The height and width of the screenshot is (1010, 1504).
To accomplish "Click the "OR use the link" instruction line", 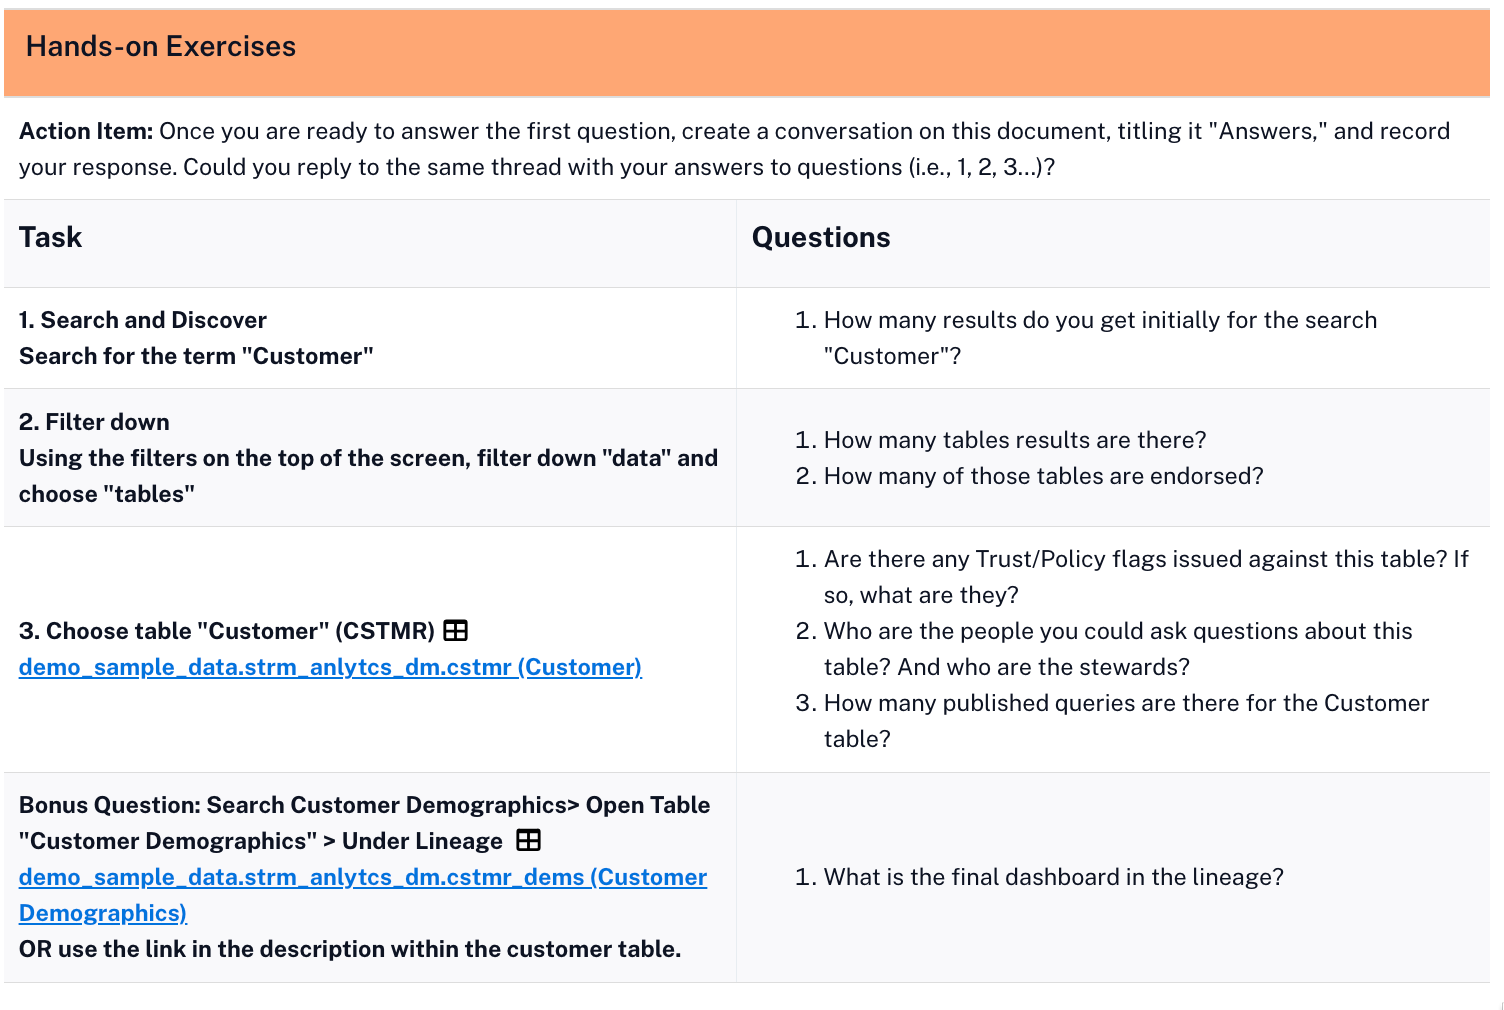I will [x=350, y=949].
